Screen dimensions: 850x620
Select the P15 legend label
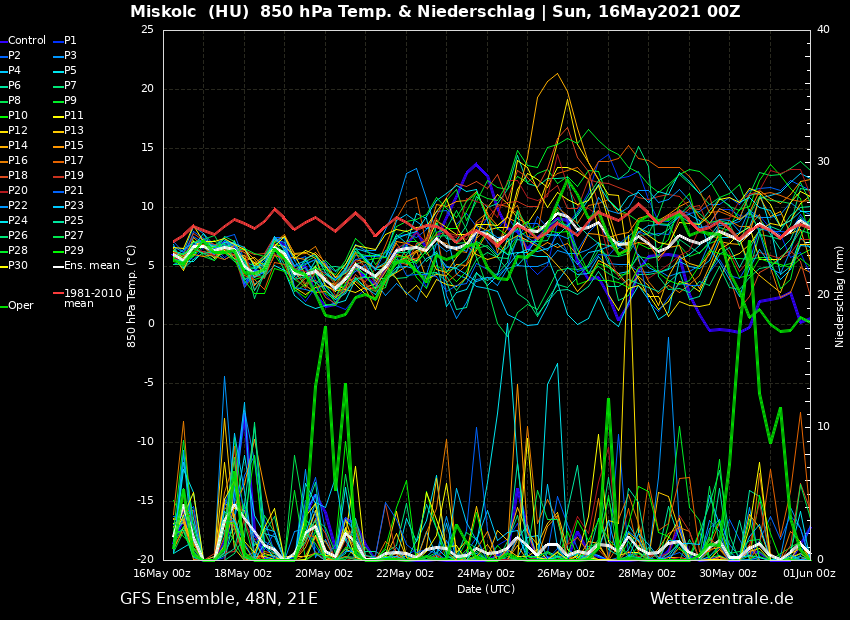pos(73,146)
